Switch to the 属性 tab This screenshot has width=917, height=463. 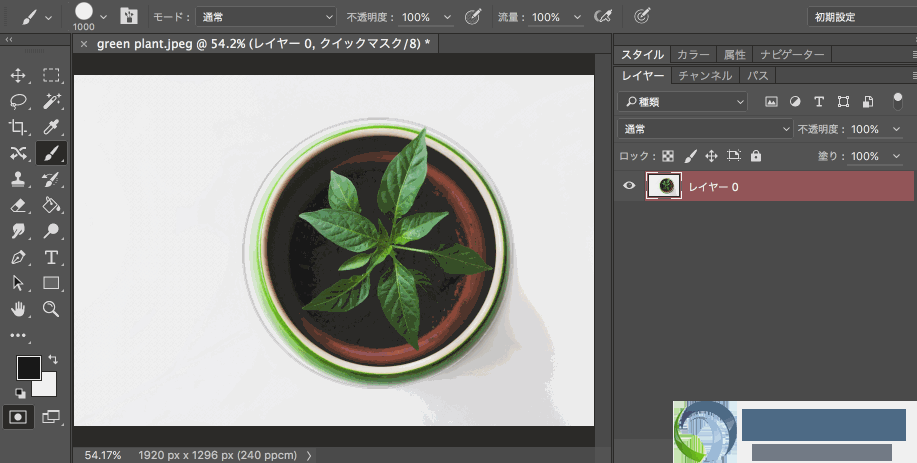[x=735, y=54]
